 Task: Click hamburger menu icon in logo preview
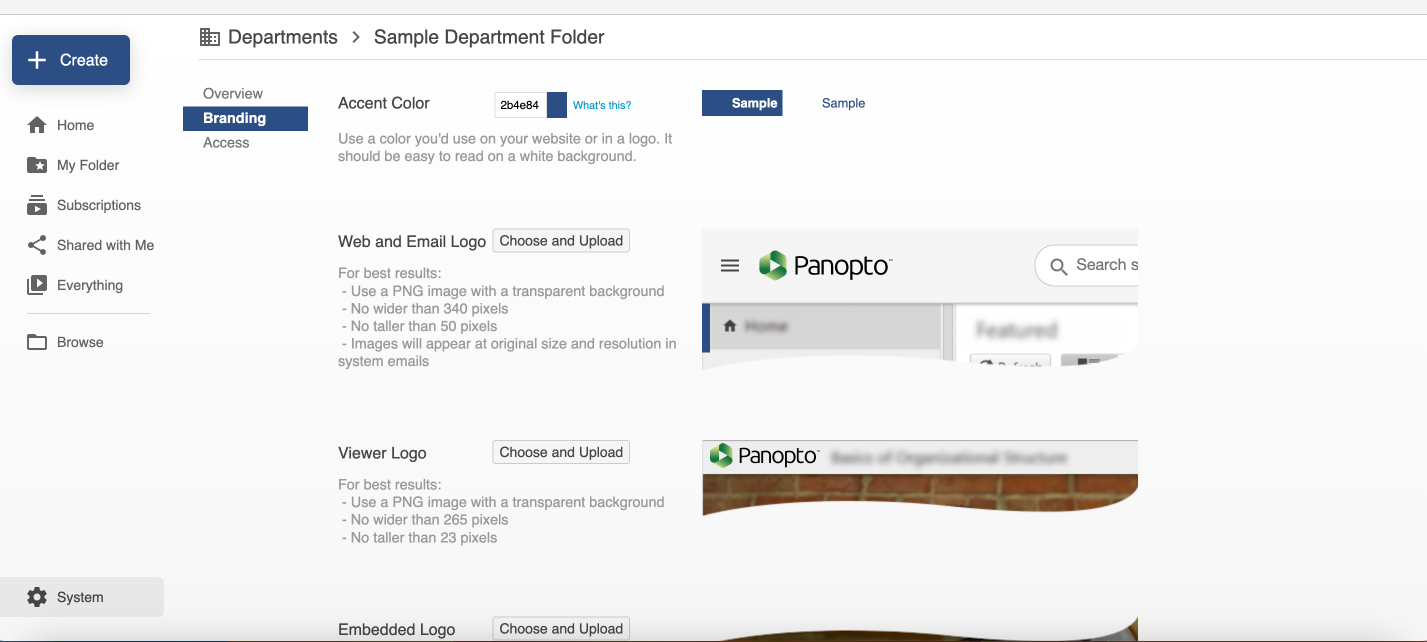tap(730, 265)
